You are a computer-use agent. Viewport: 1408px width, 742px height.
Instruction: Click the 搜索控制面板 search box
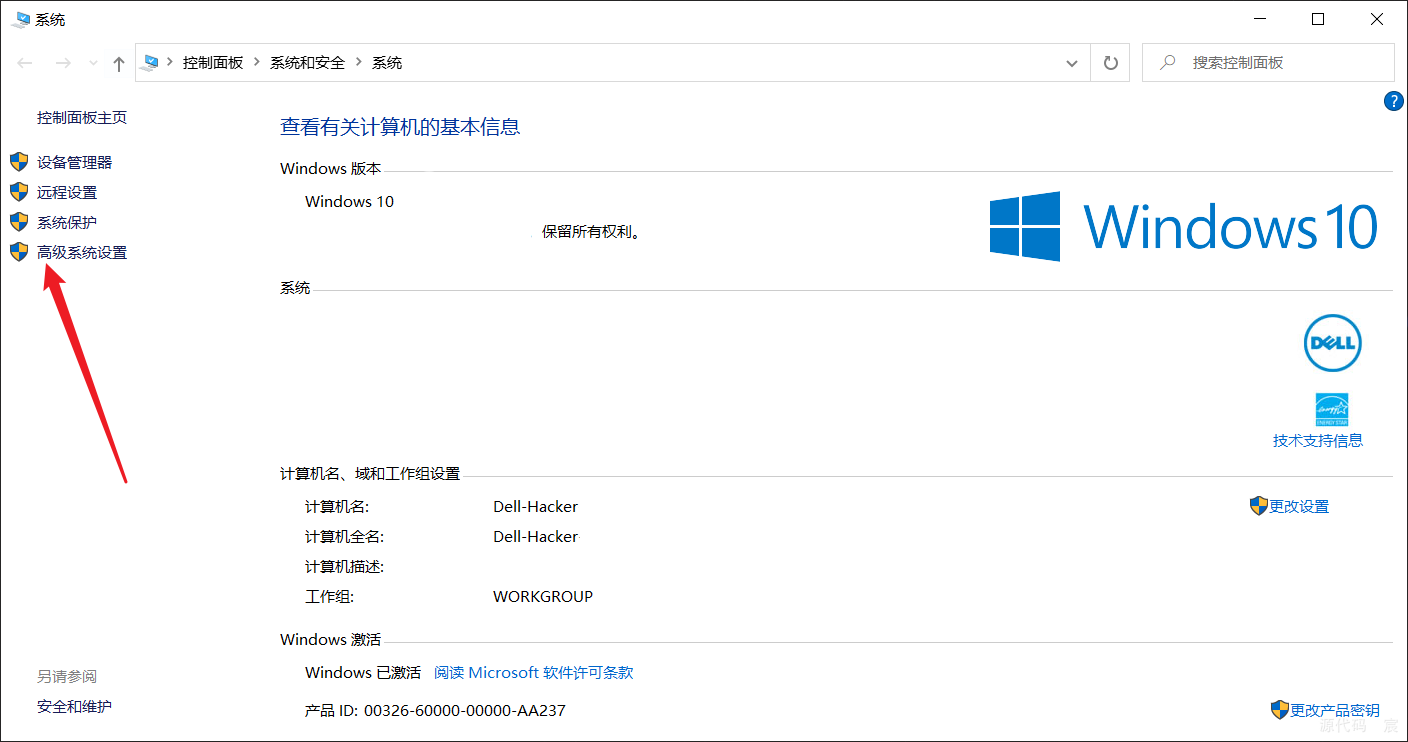point(1268,63)
